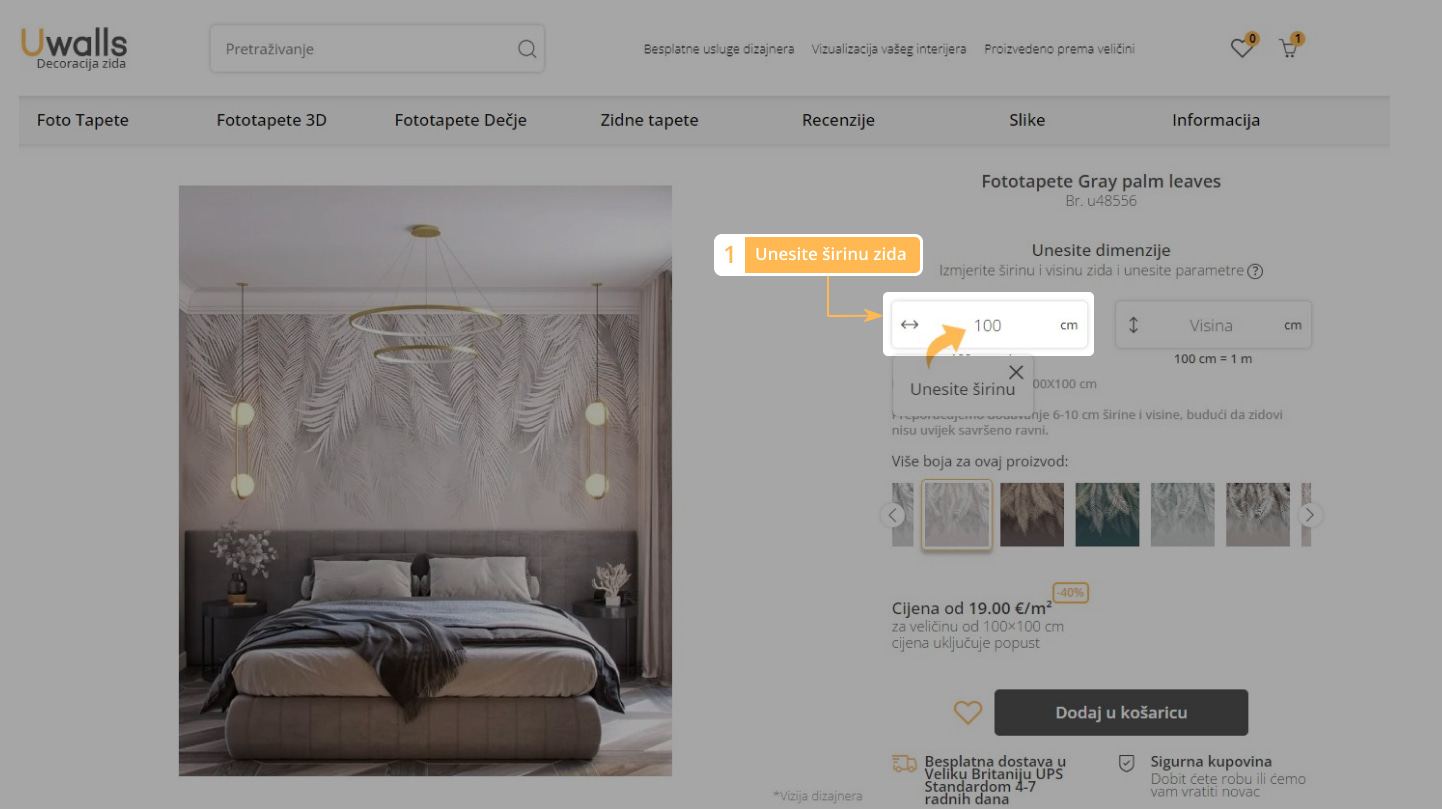The height and width of the screenshot is (810, 1442).
Task: Click the 'Dodaj u košaricu' button
Action: point(1121,713)
